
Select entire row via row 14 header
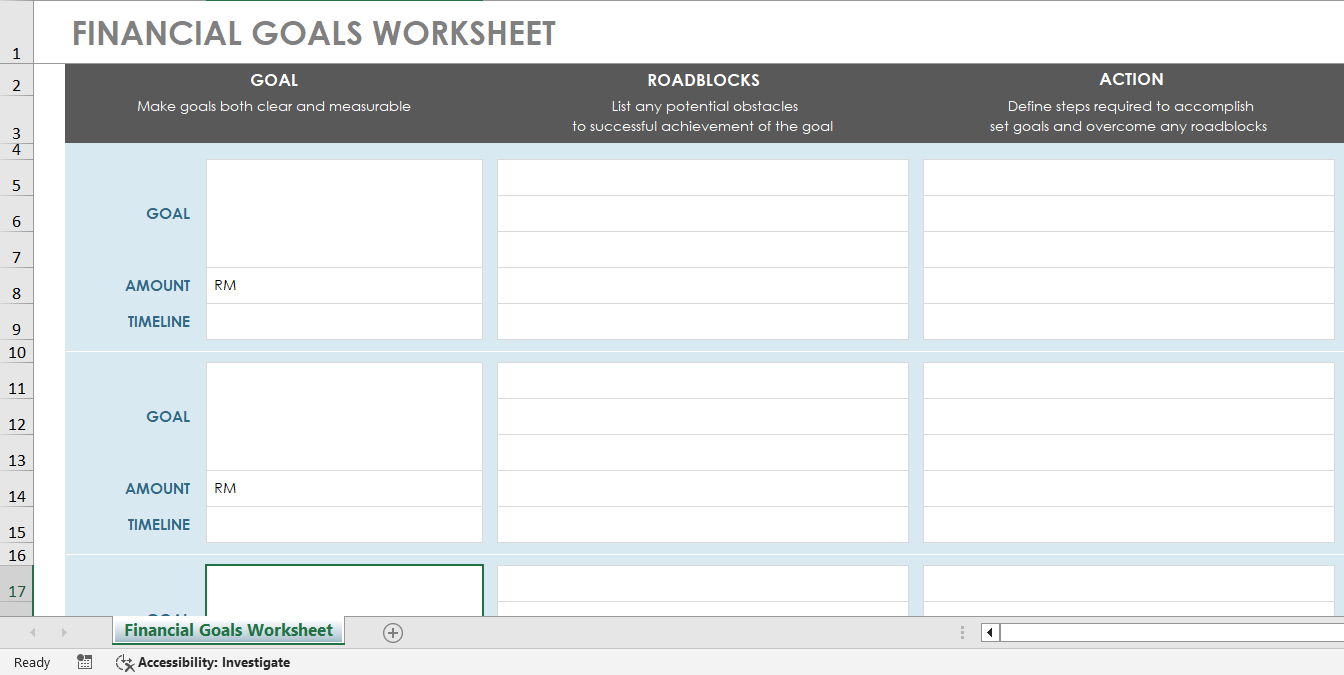tap(16, 489)
